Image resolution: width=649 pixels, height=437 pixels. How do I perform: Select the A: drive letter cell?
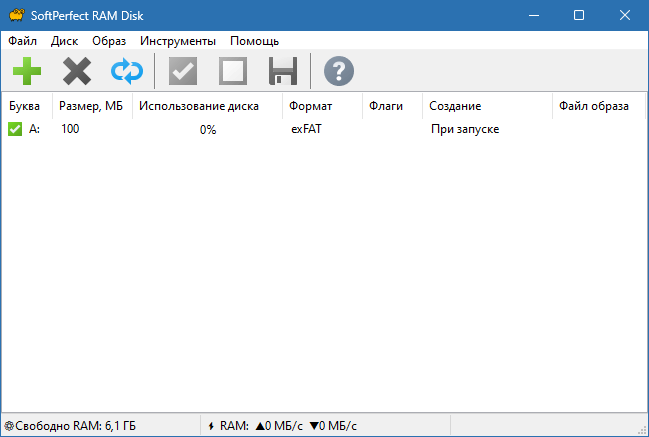point(34,129)
